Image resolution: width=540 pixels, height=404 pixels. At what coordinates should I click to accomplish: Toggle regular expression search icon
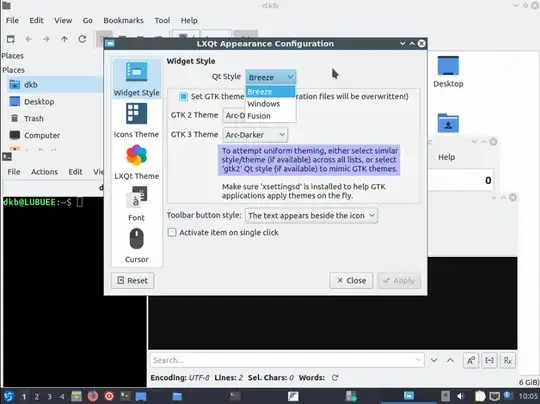tap(508, 360)
